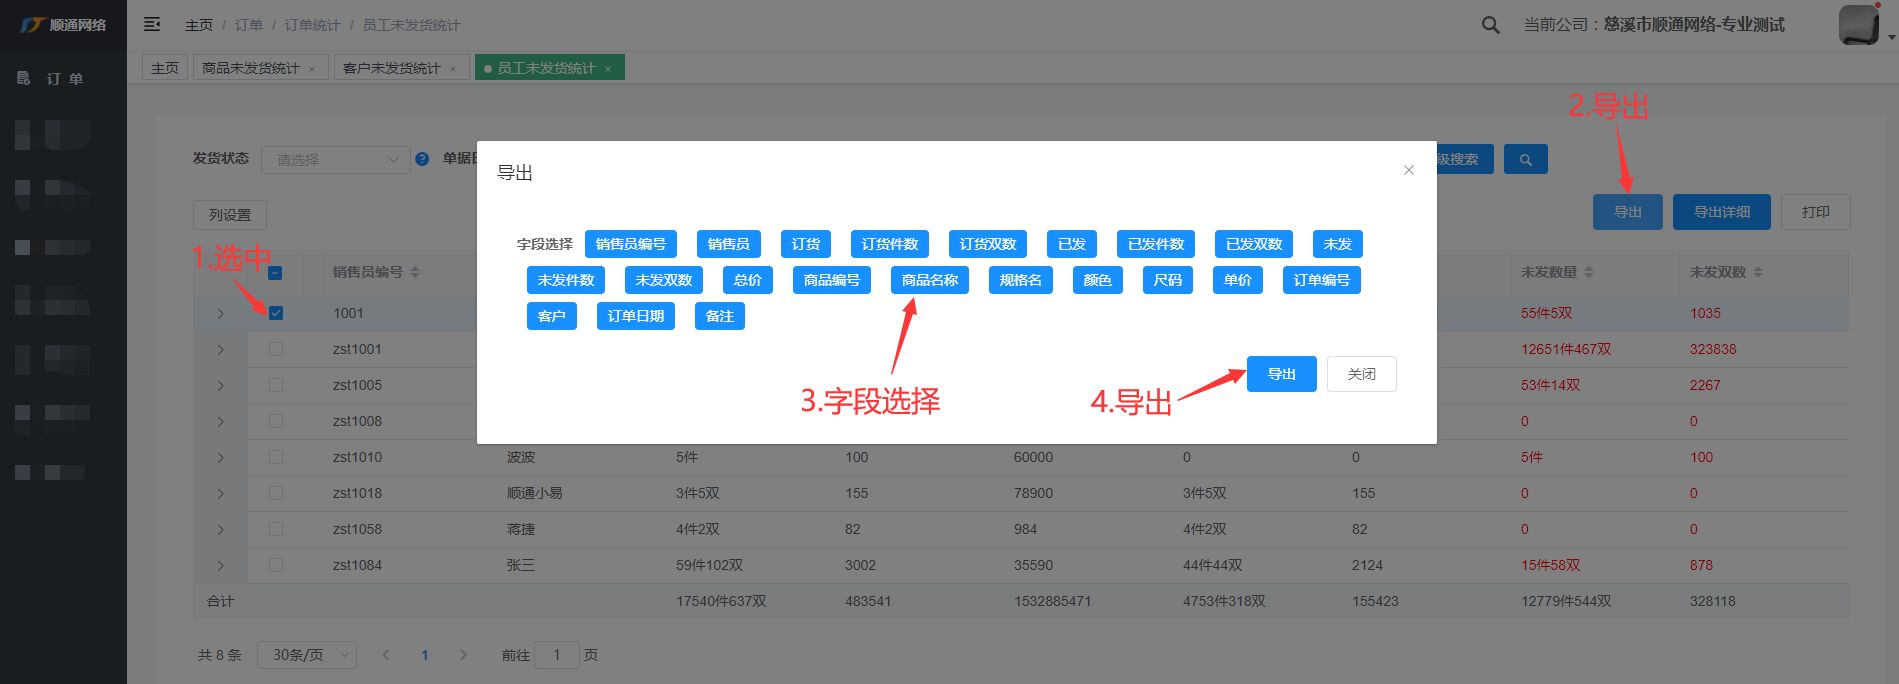Click sort icon on 未发数量 column
The width and height of the screenshot is (1899, 684).
tap(1589, 272)
